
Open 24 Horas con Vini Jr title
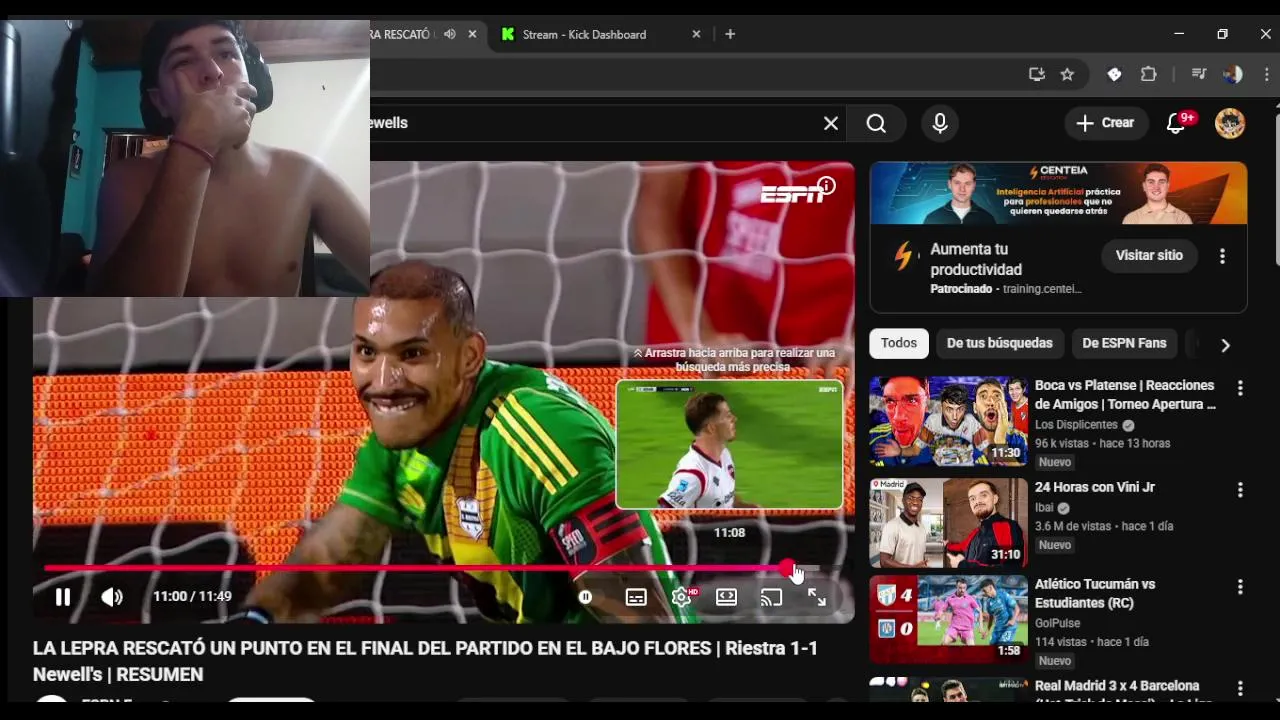click(1095, 487)
